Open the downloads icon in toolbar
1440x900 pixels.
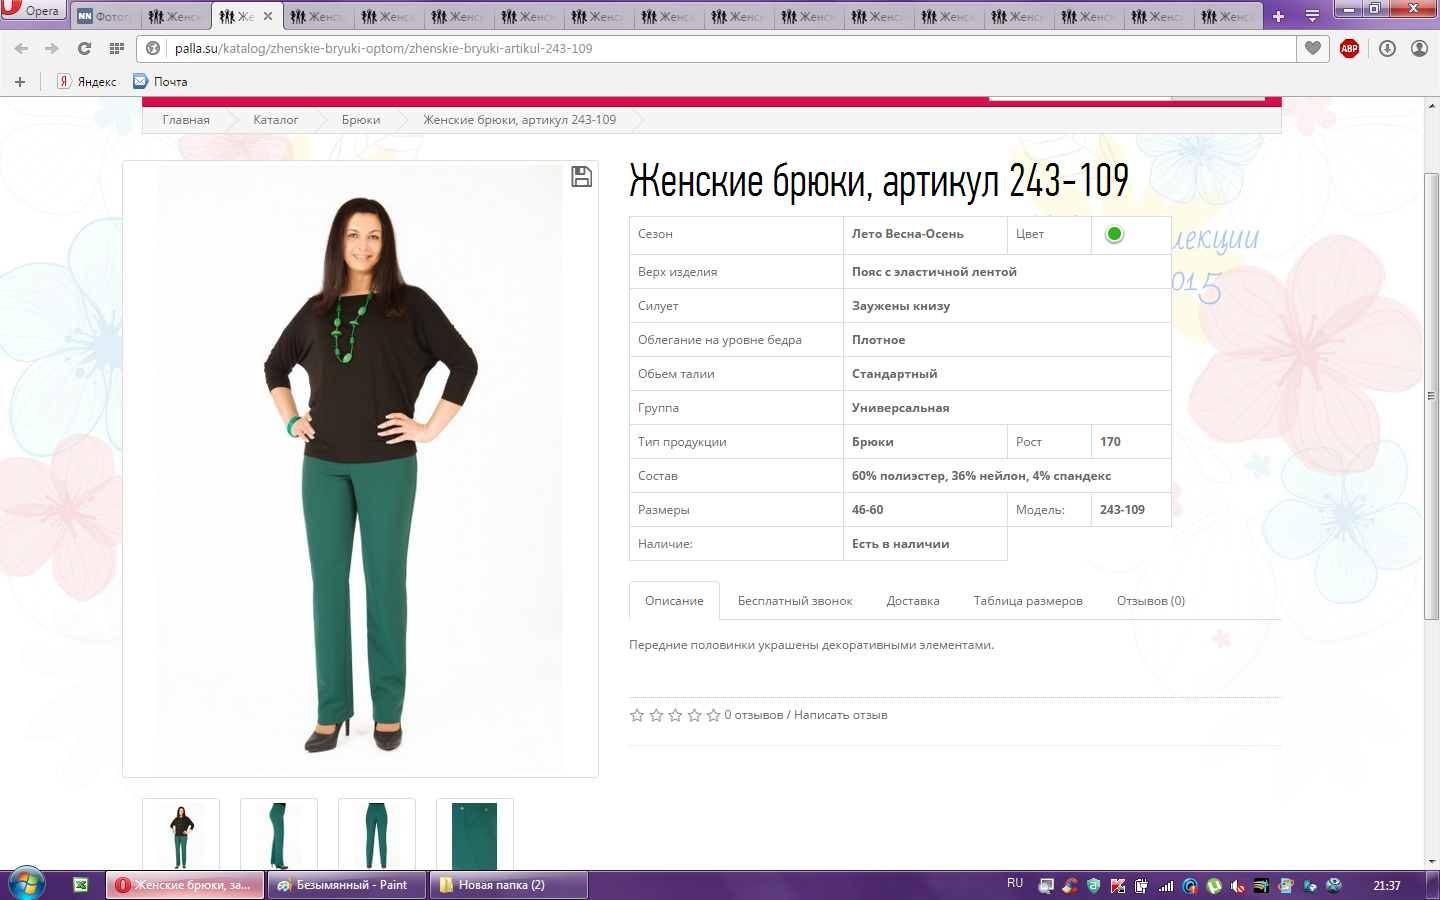point(1387,48)
